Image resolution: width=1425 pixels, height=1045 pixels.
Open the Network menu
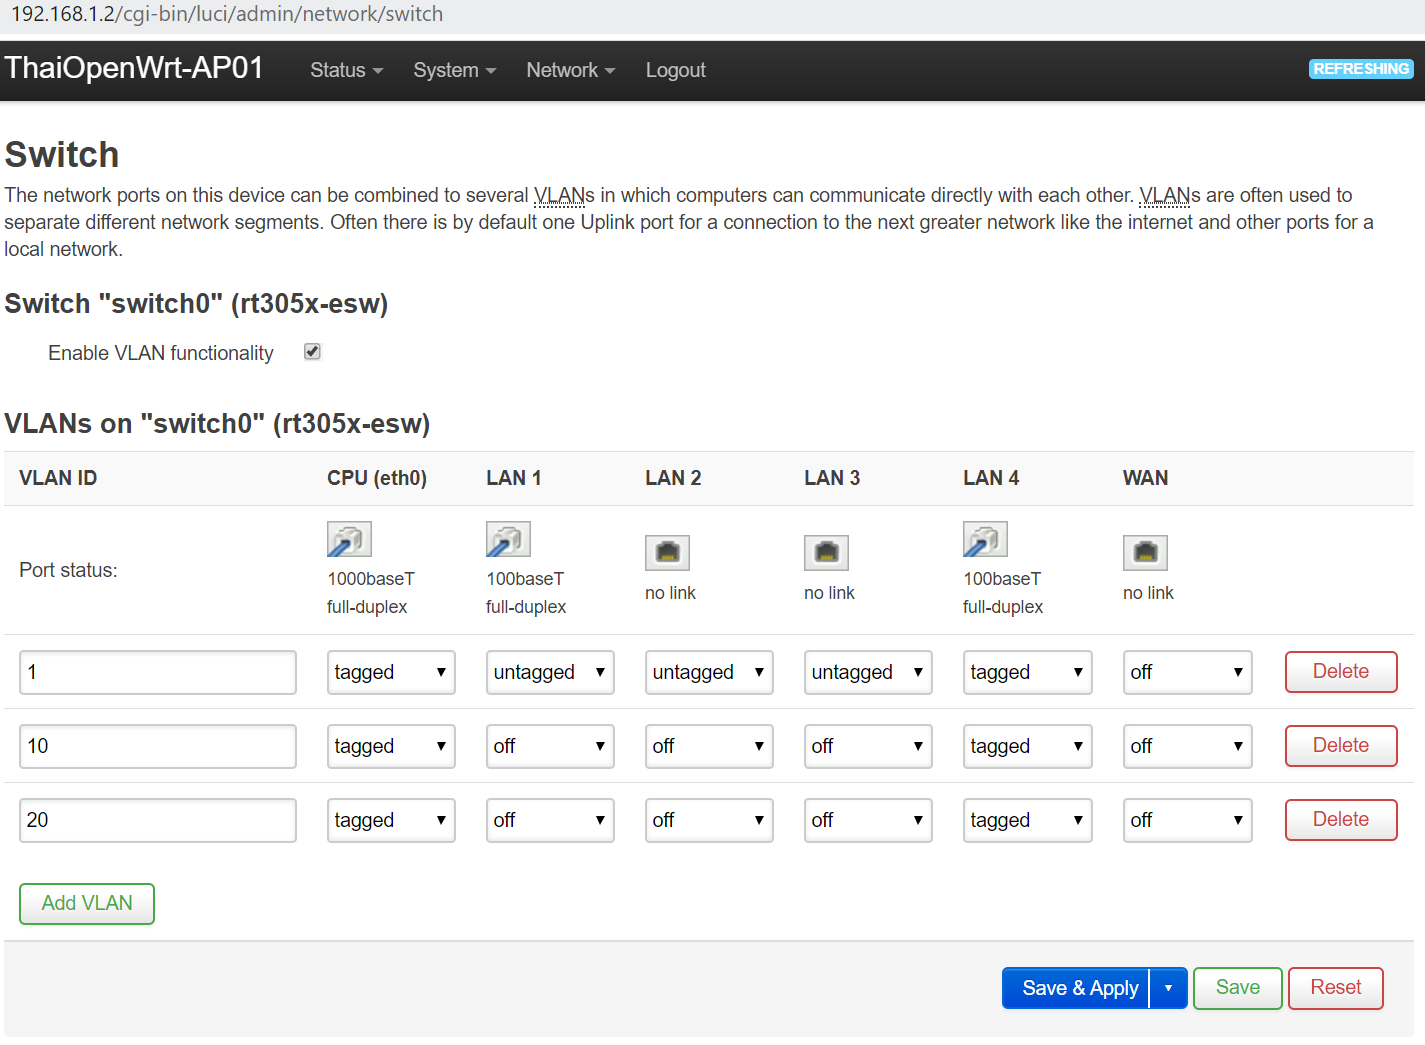(x=570, y=70)
